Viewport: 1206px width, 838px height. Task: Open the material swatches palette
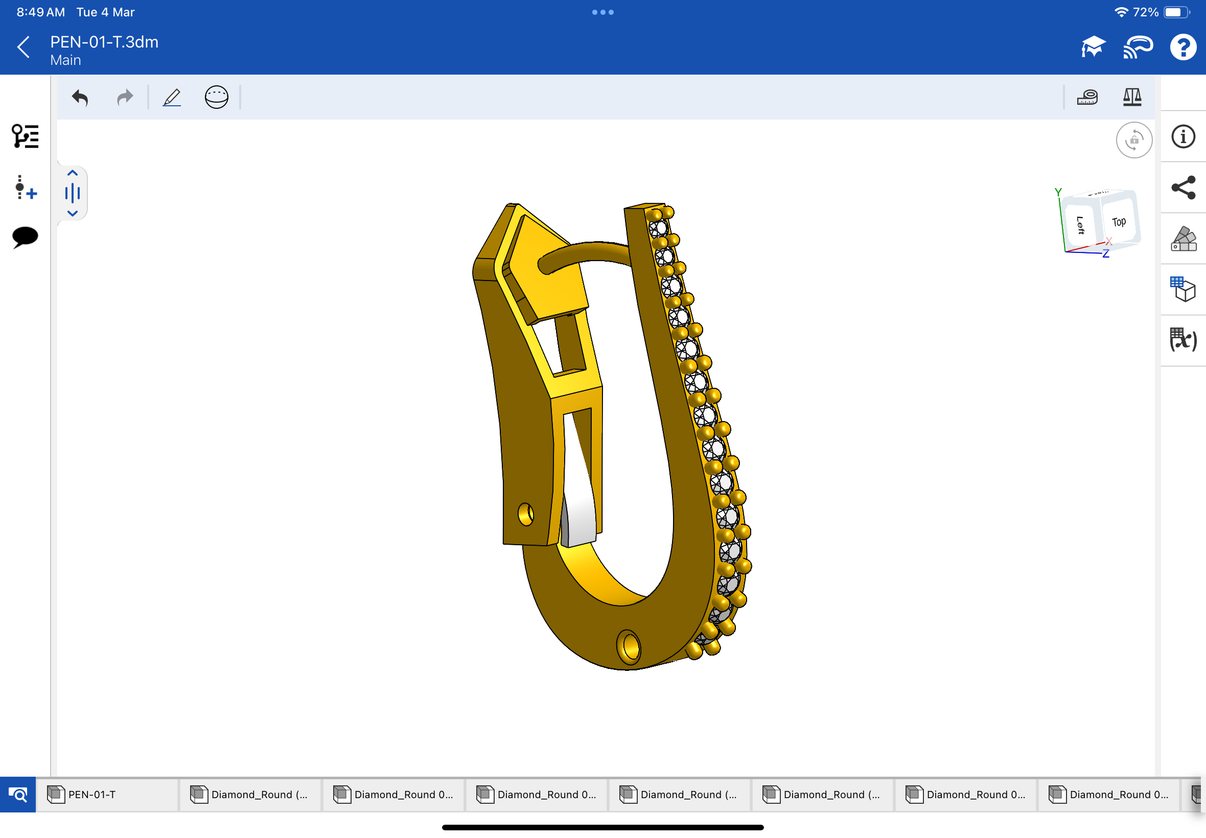[x=1183, y=239]
